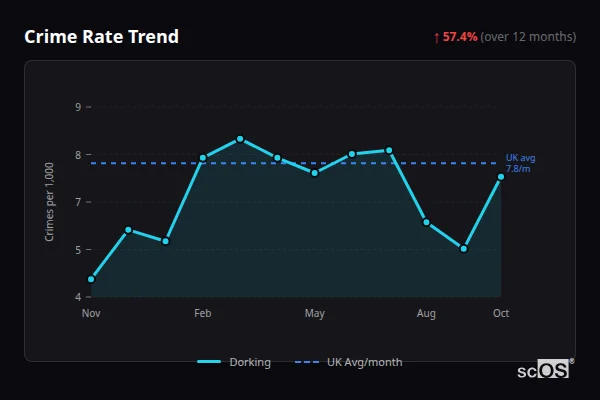Image resolution: width=600 pixels, height=400 pixels.
Task: Click the y-axis value 7
Action: [x=78, y=202]
